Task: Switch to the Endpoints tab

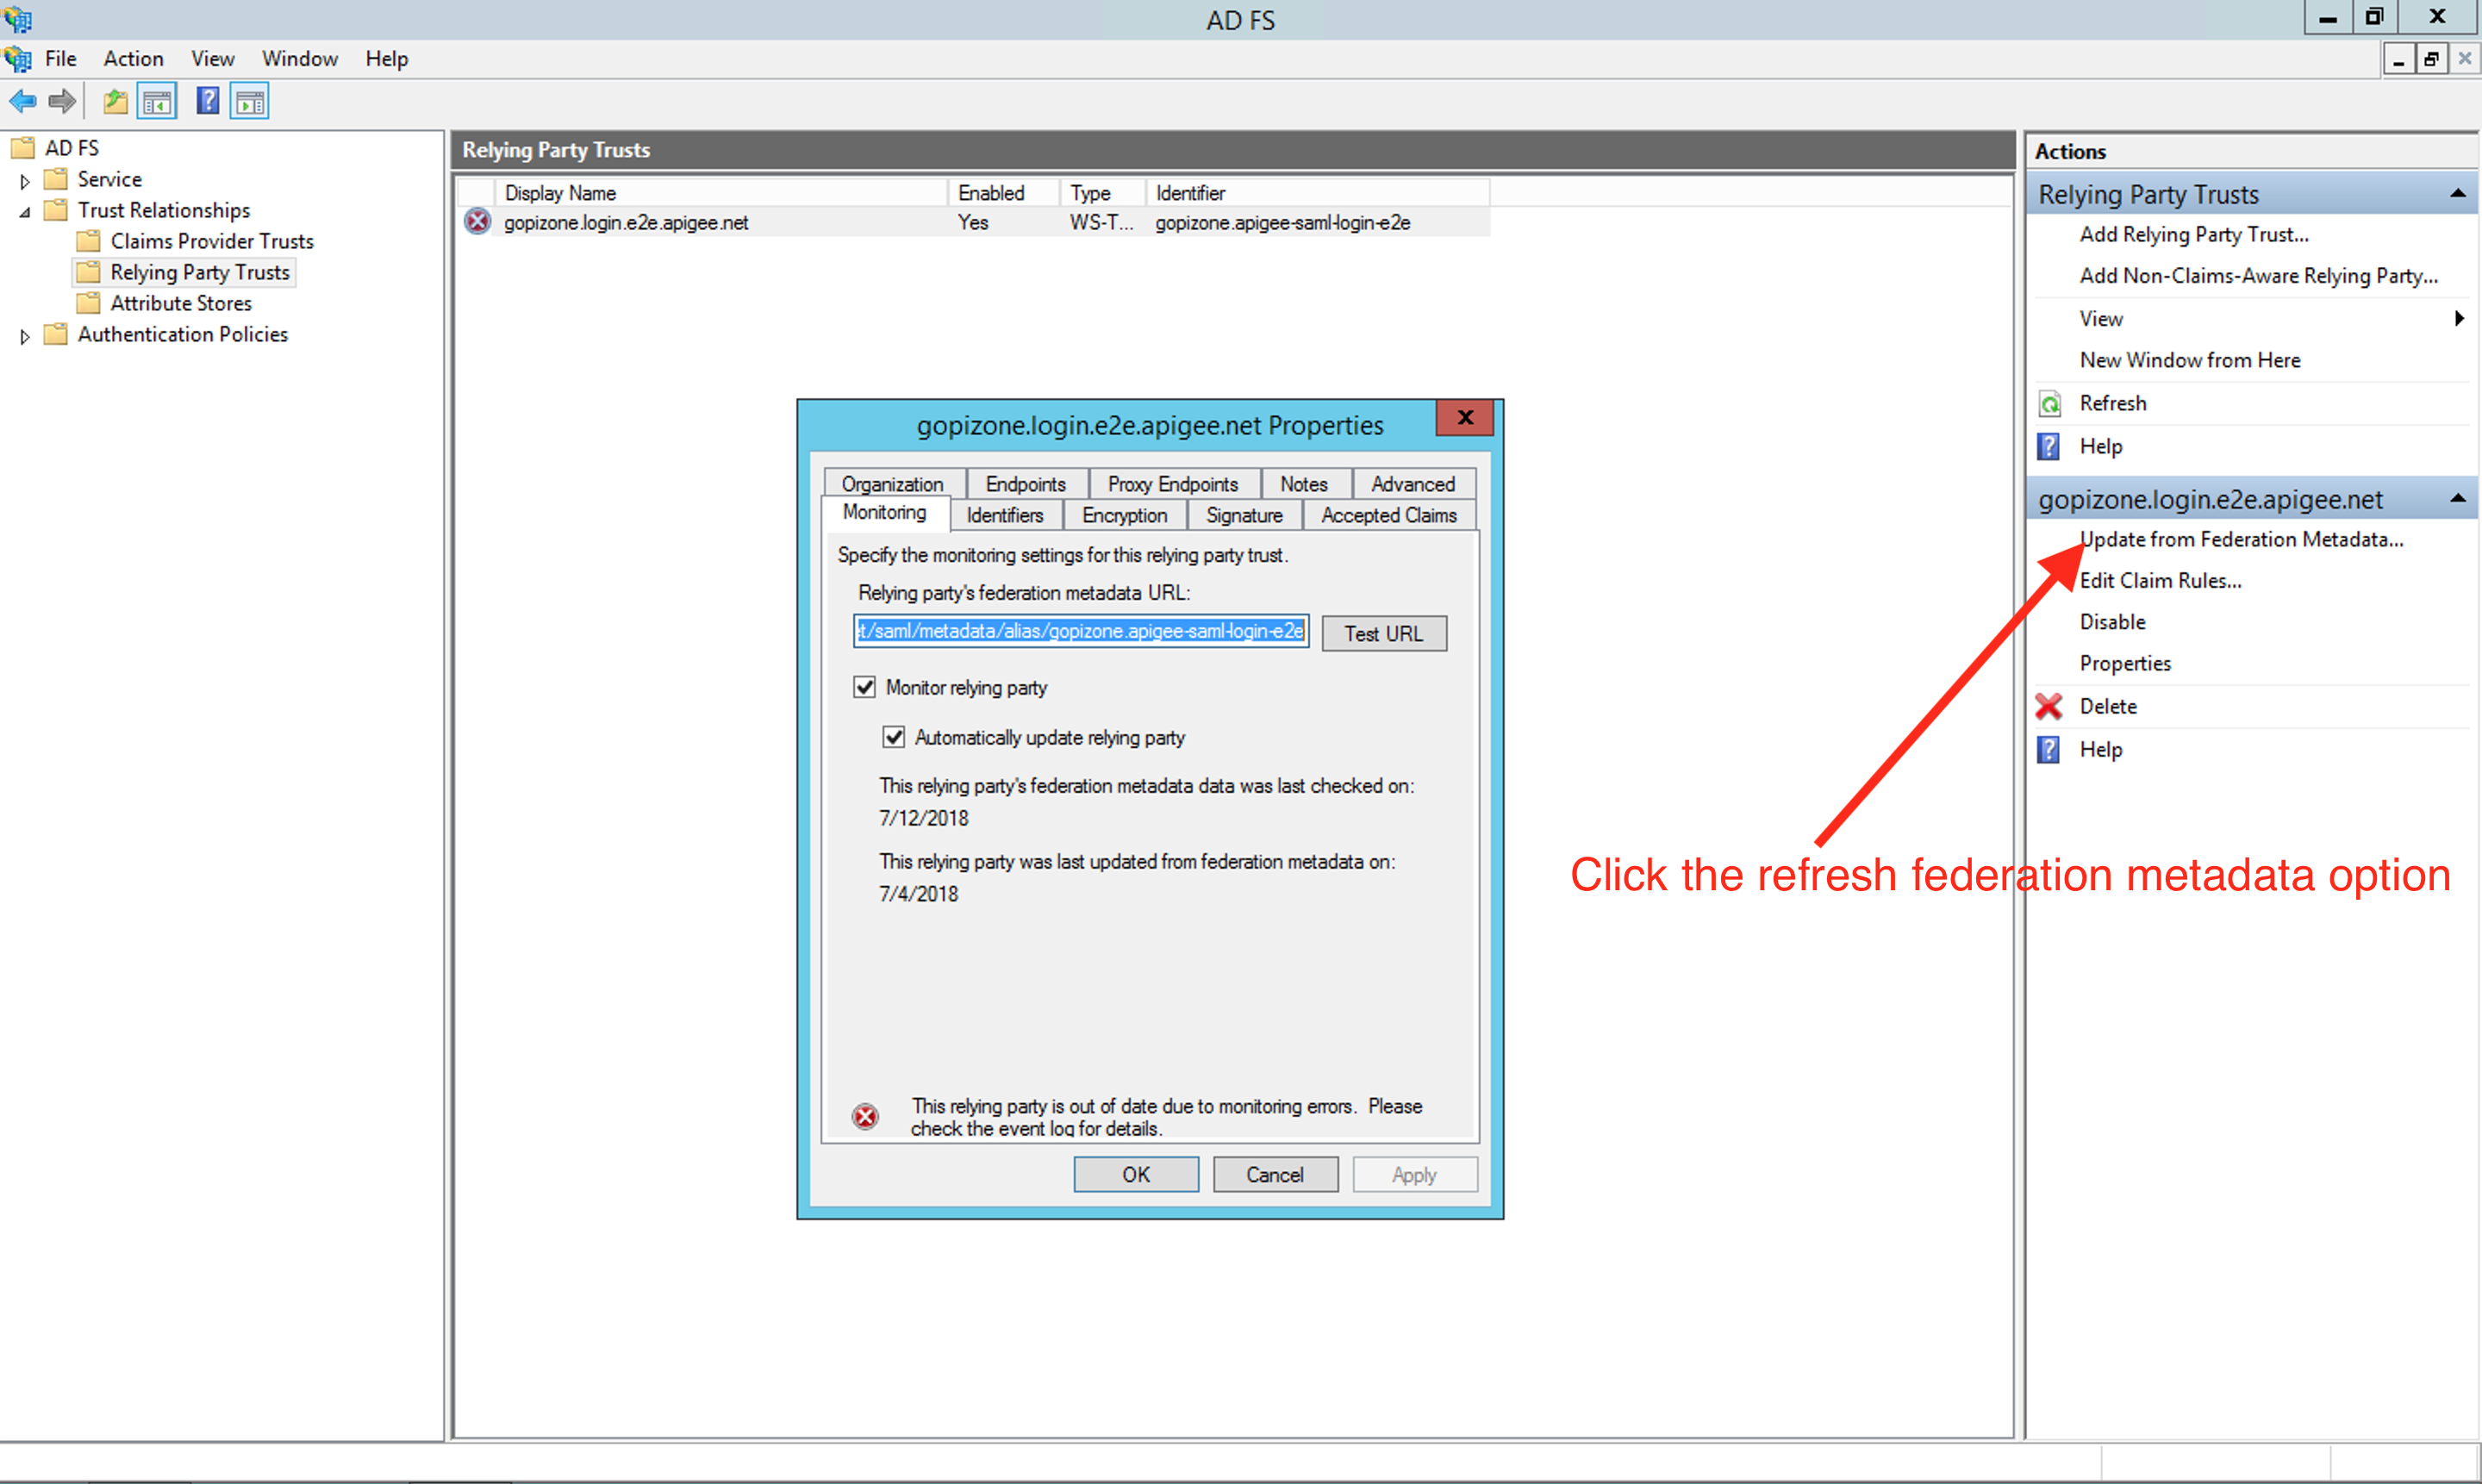Action: tap(1025, 484)
